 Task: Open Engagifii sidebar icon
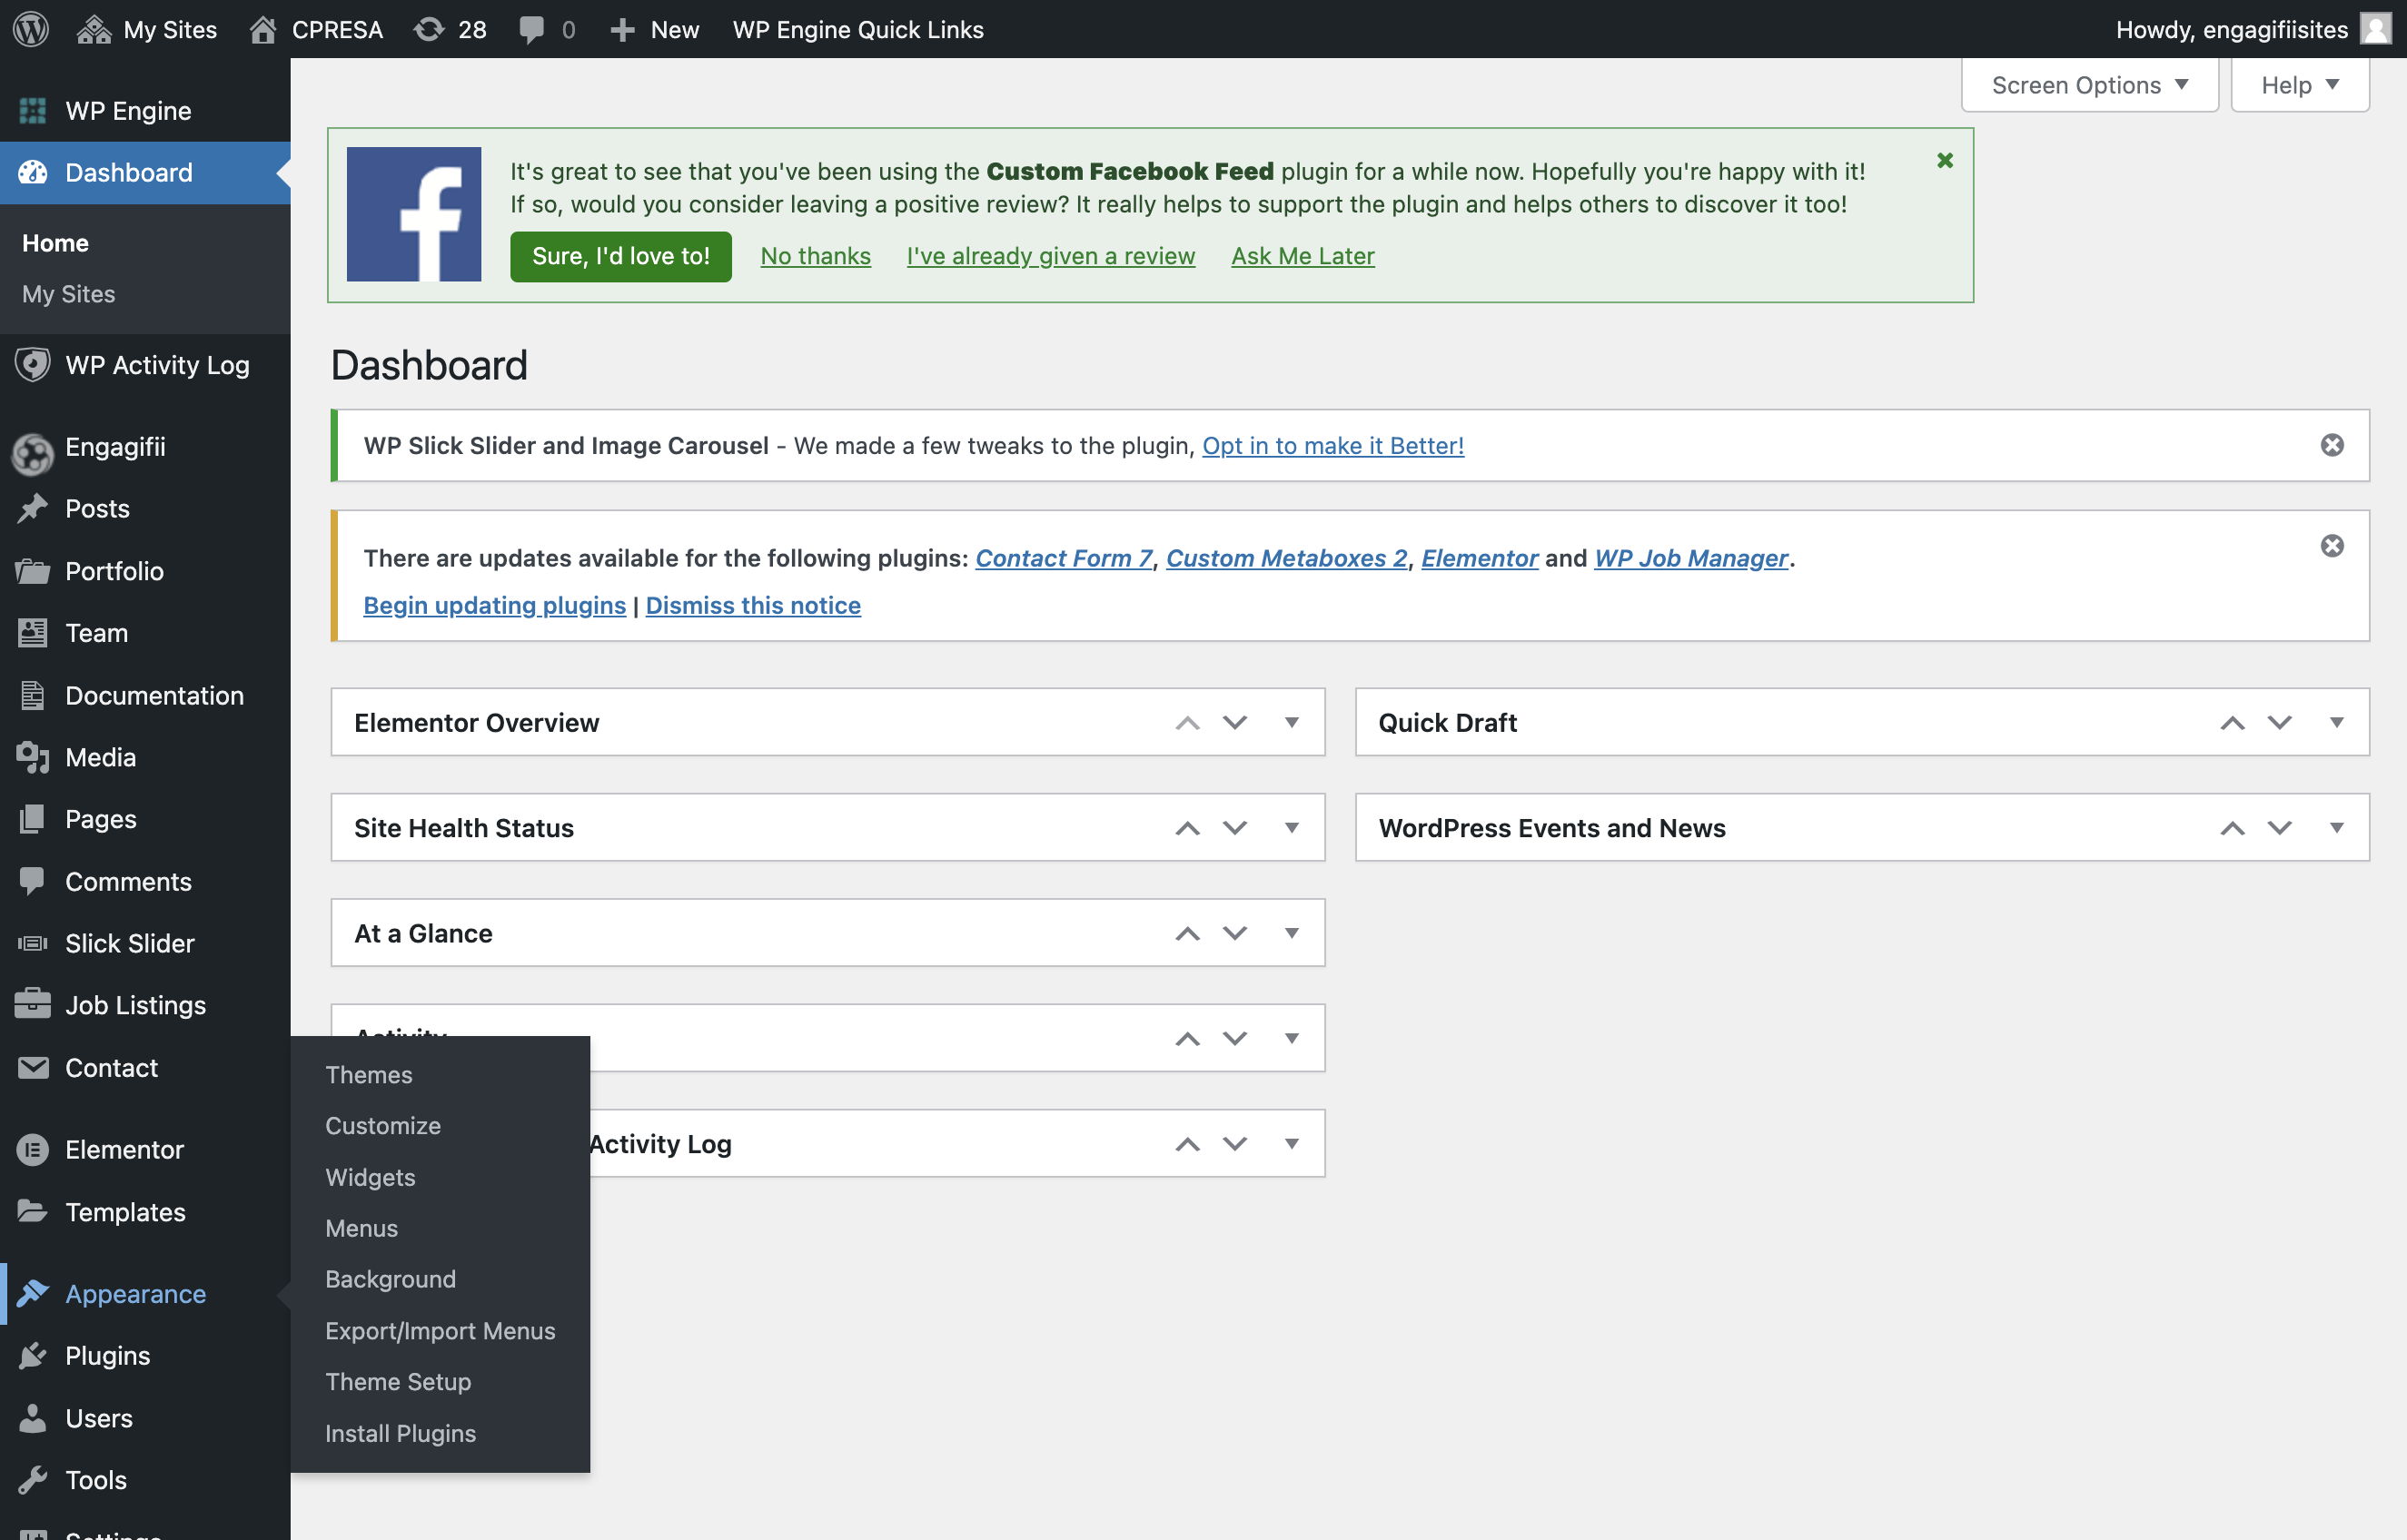coord(33,454)
